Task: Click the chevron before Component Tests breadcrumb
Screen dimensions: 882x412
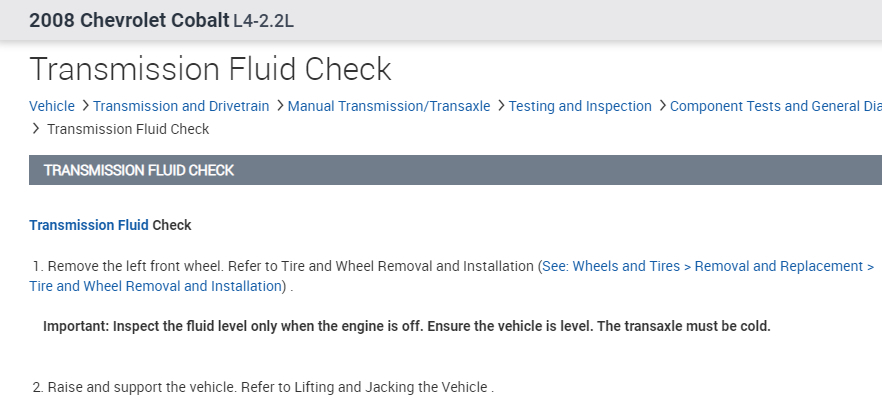Action: (662, 106)
